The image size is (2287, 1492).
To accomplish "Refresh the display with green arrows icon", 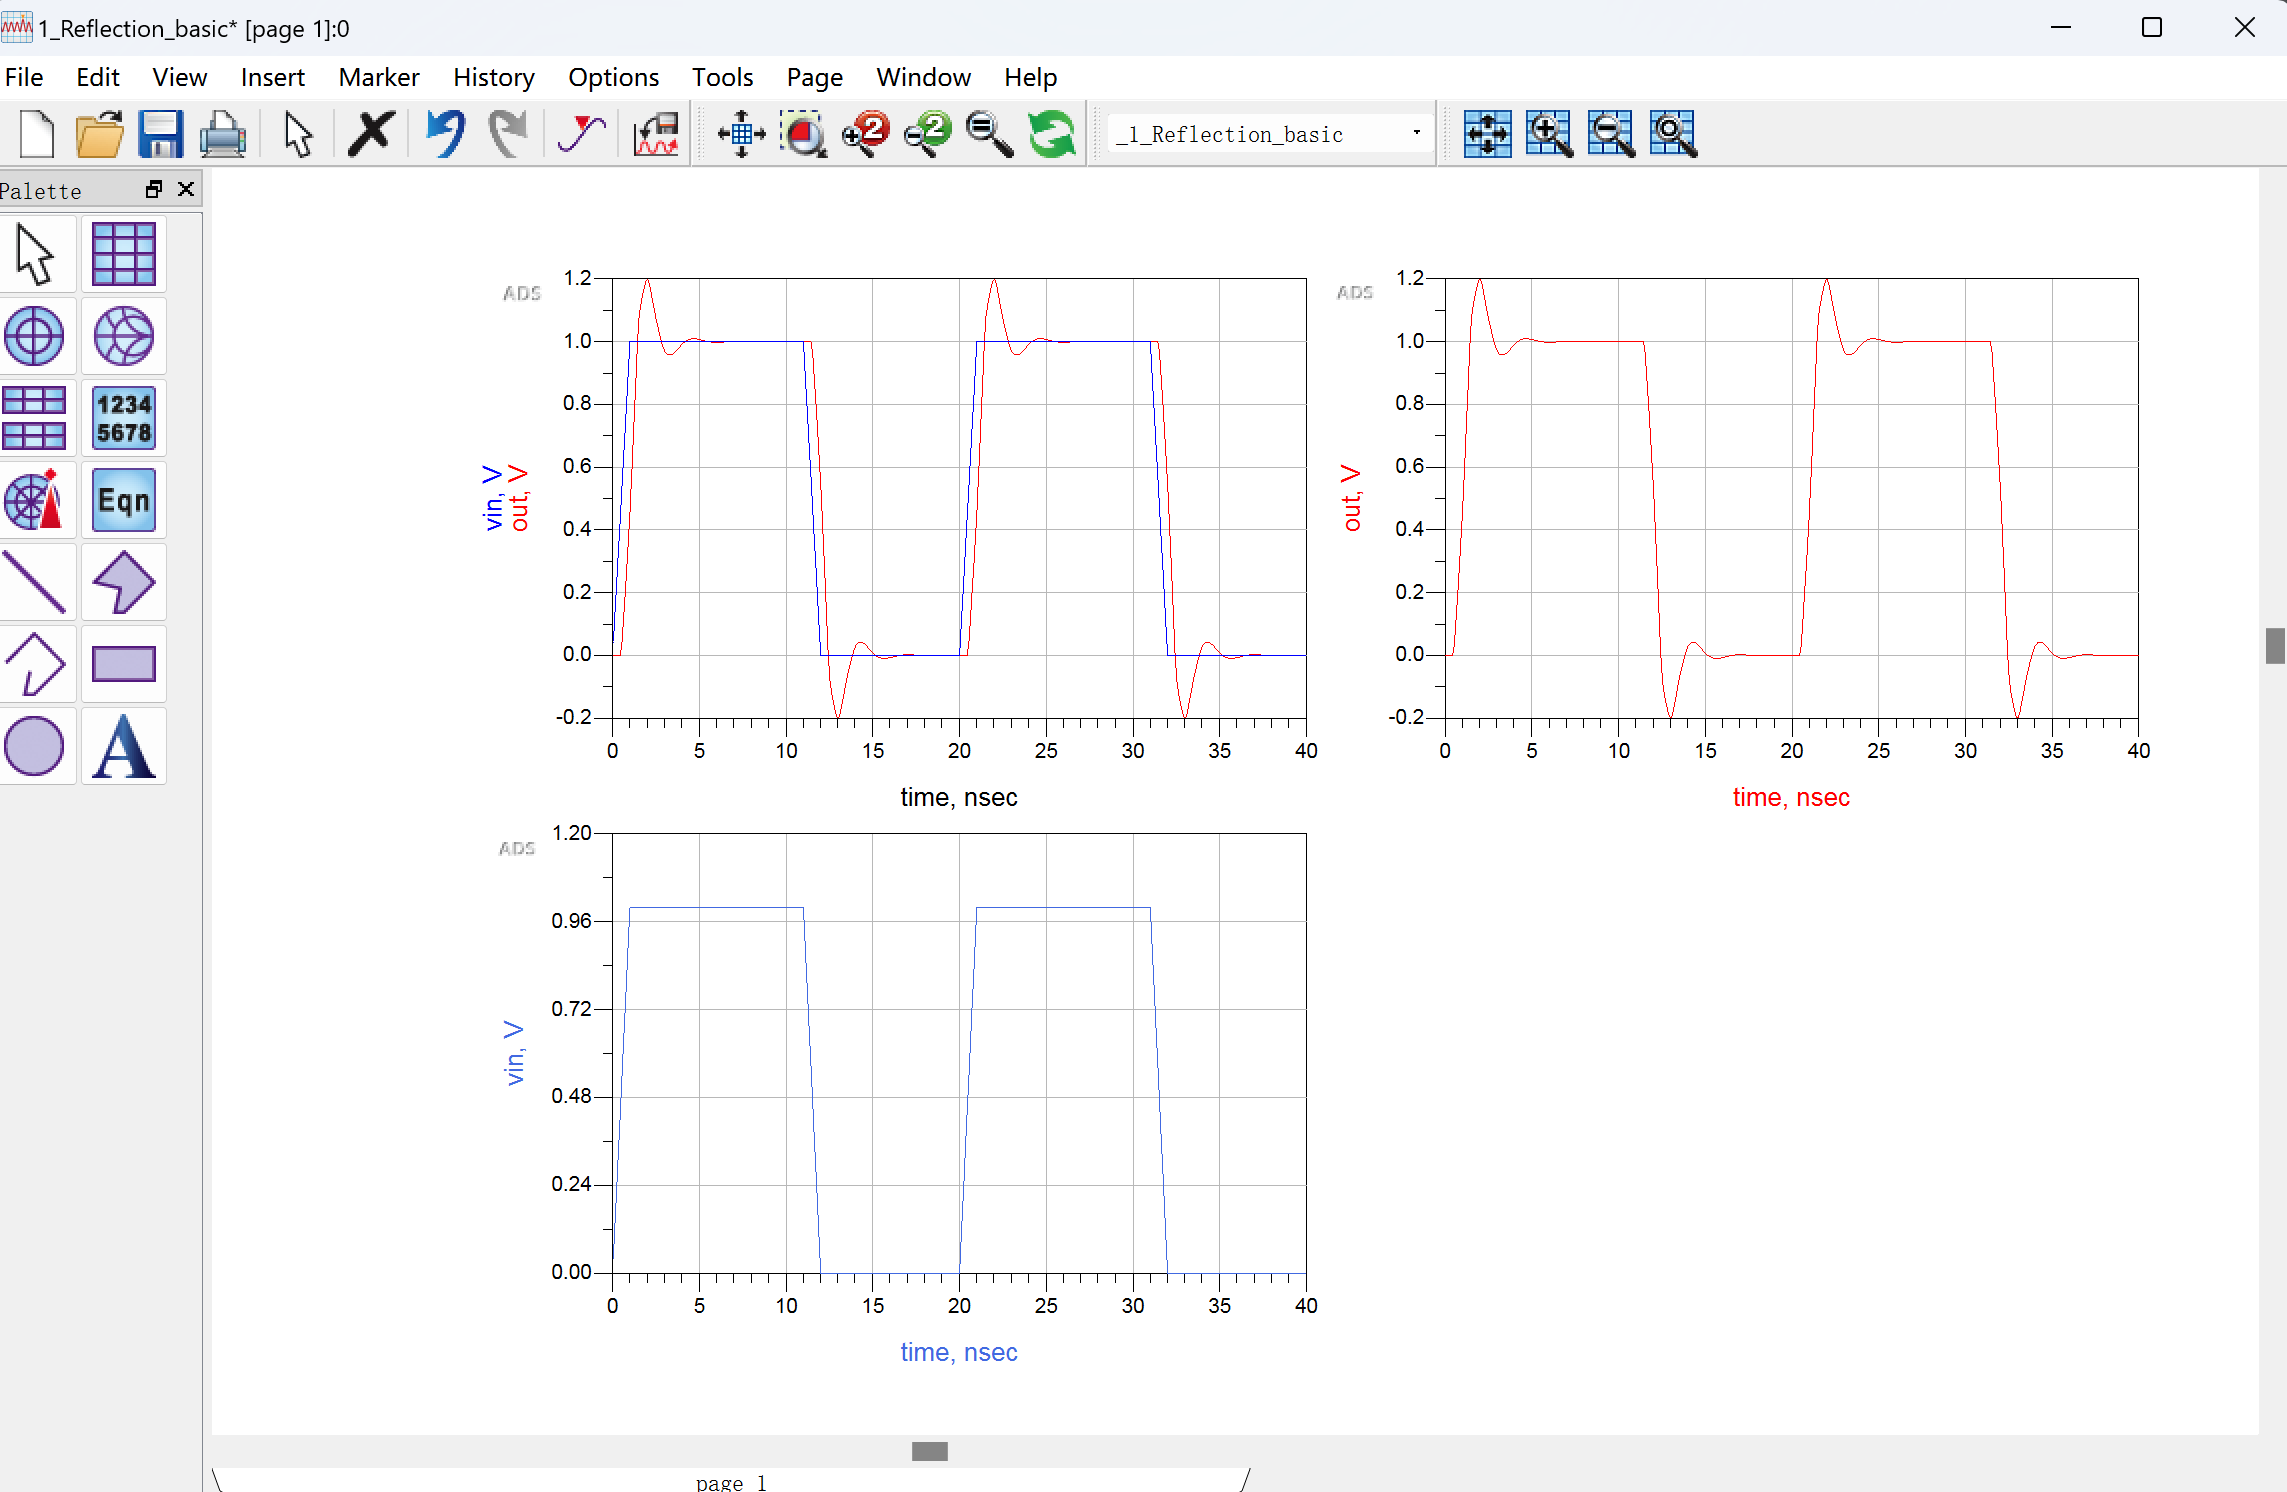I will click(x=1051, y=134).
